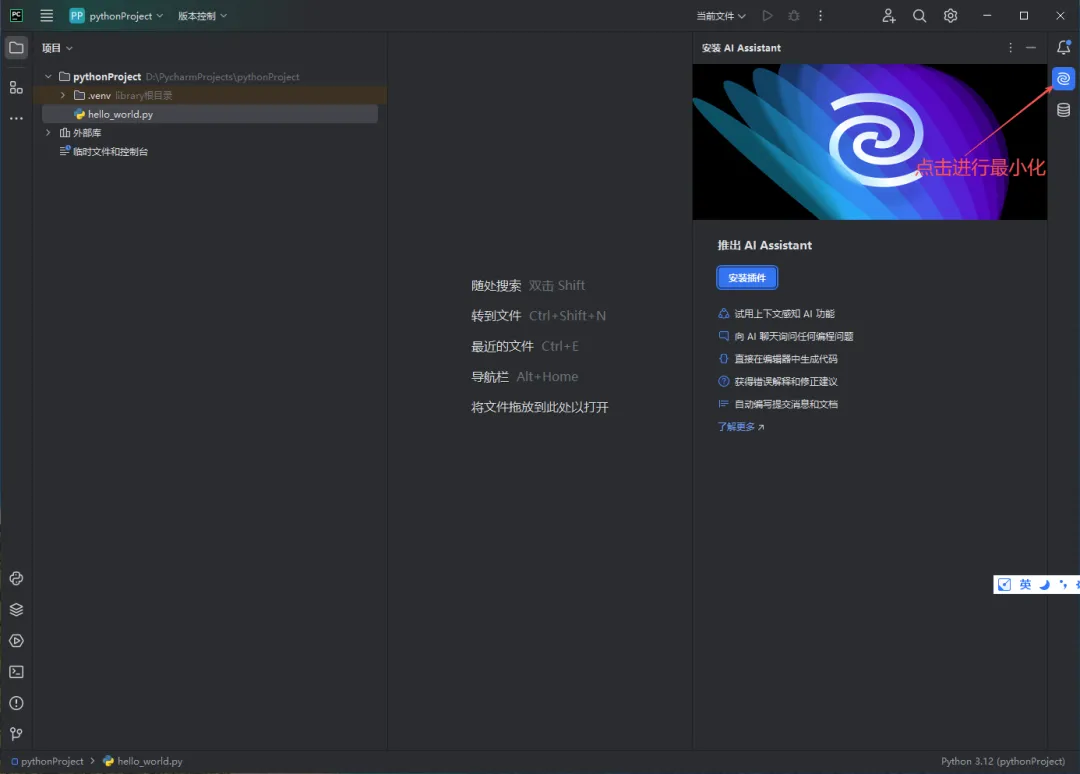Screen dimensions: 1080x774
Task: Open the Python Console tool window
Action: [x=17, y=578]
